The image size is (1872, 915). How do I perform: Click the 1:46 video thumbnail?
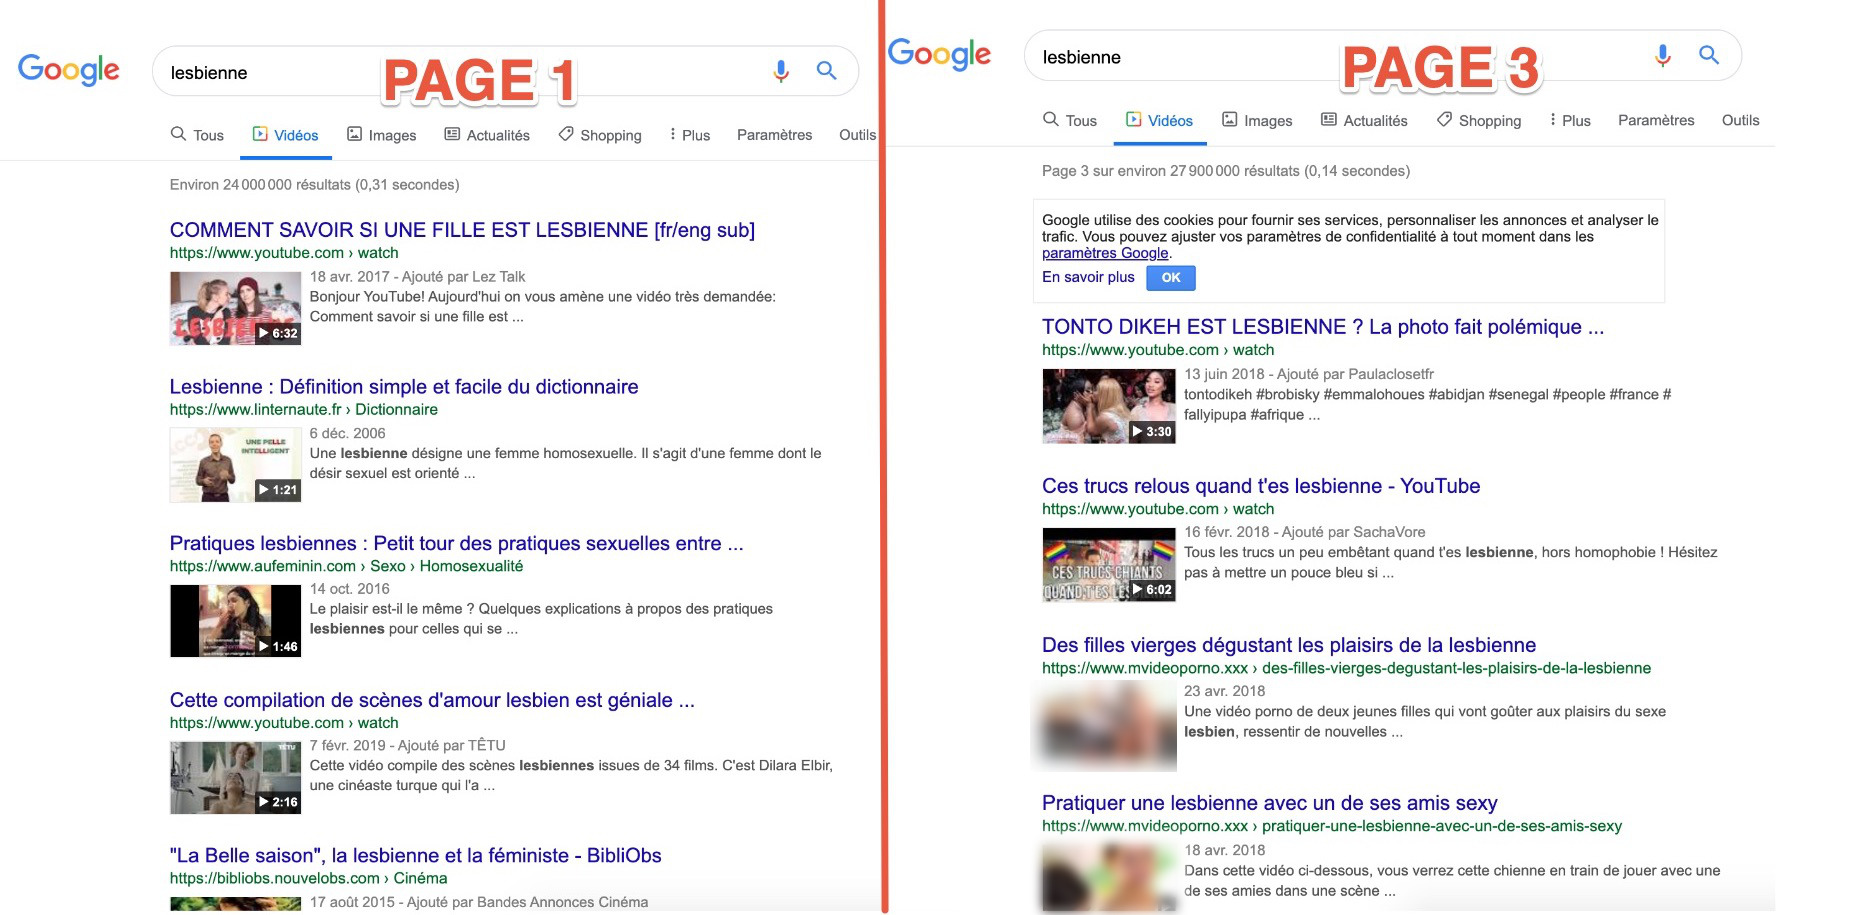point(235,621)
